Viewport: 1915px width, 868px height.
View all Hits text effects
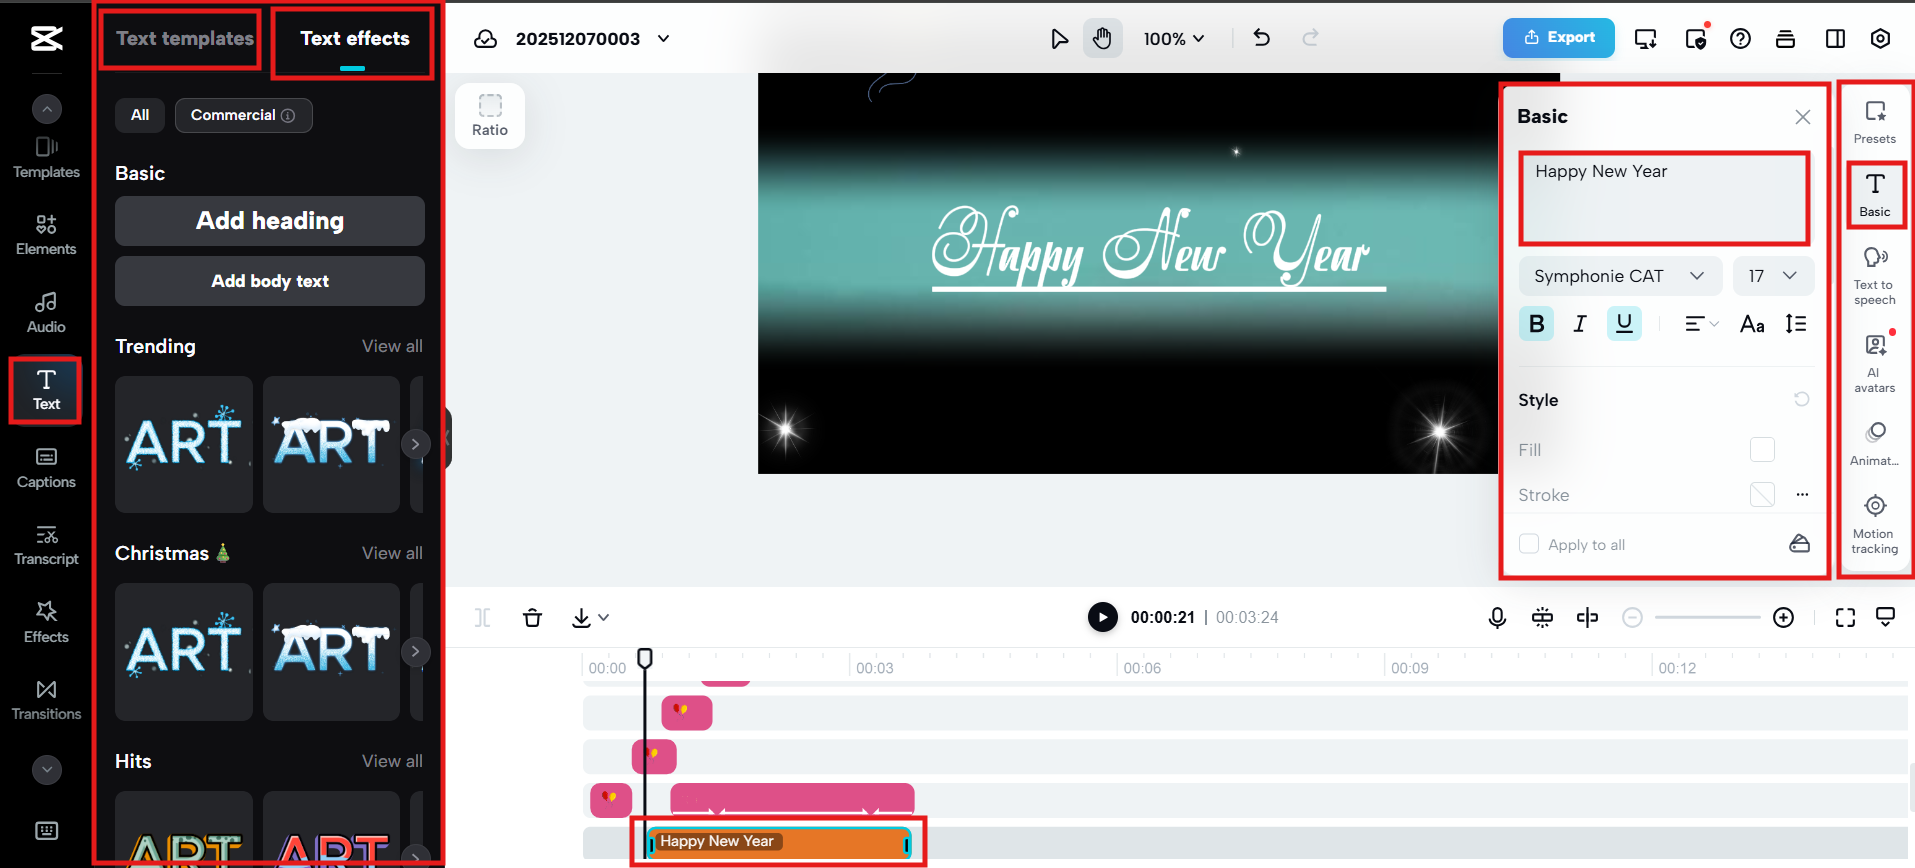(392, 761)
